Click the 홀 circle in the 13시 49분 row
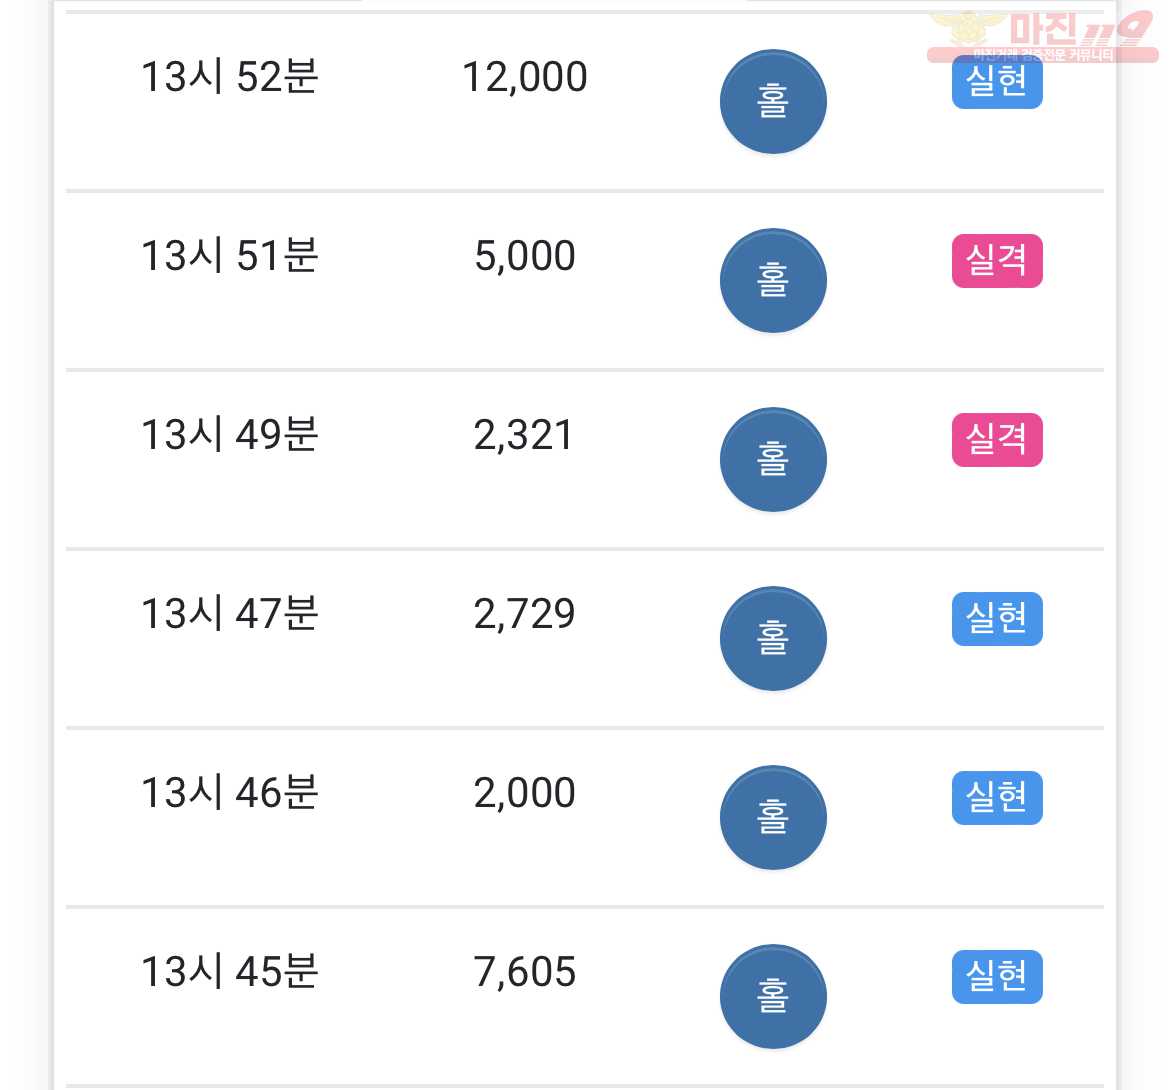 pos(773,460)
